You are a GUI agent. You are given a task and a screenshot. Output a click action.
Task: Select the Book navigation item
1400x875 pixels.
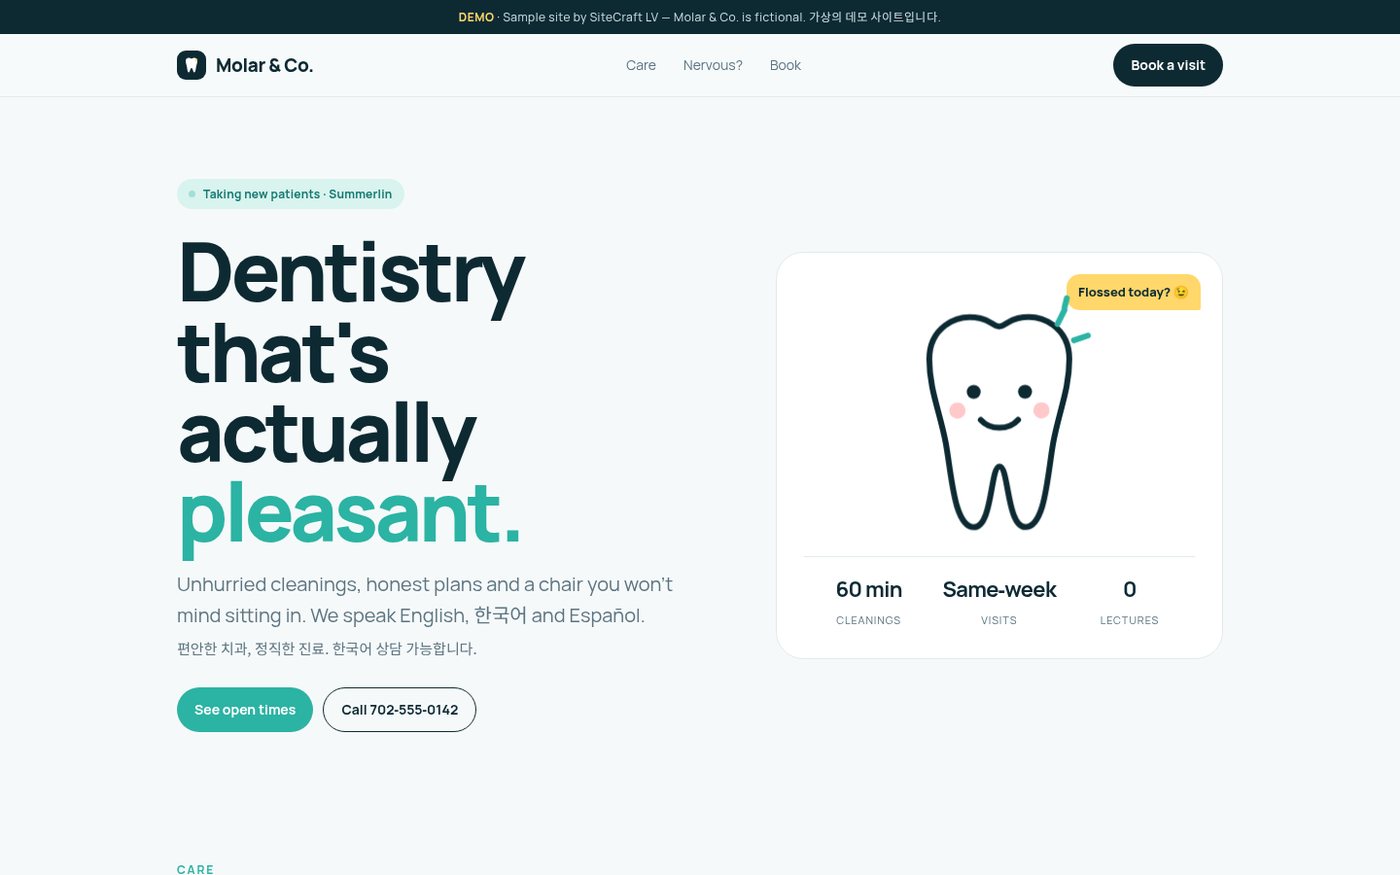pyautogui.click(x=785, y=65)
